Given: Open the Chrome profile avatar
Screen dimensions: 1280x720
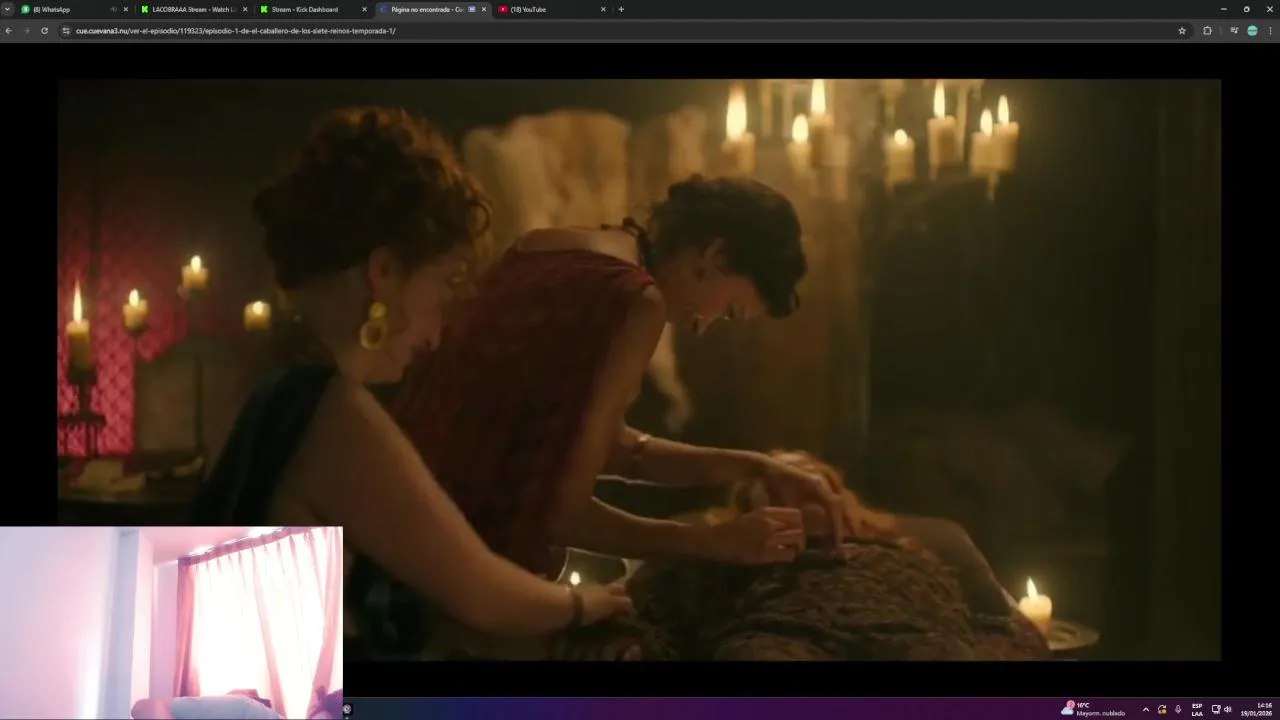Looking at the screenshot, I should tap(1252, 30).
